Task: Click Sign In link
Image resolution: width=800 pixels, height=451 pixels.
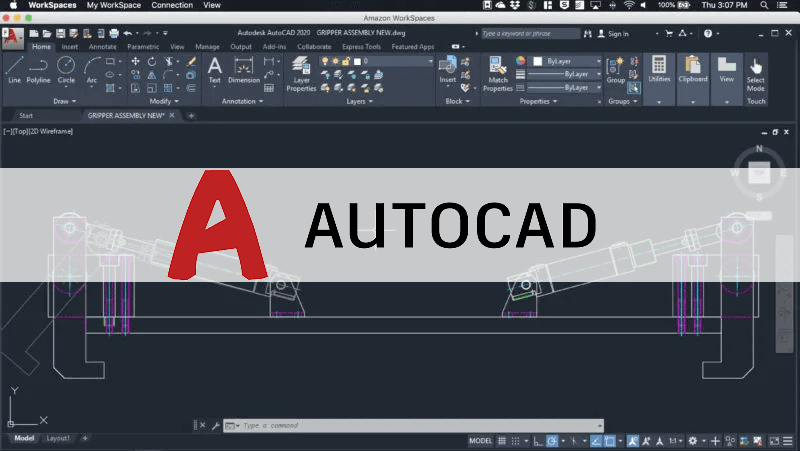Action: [613, 34]
